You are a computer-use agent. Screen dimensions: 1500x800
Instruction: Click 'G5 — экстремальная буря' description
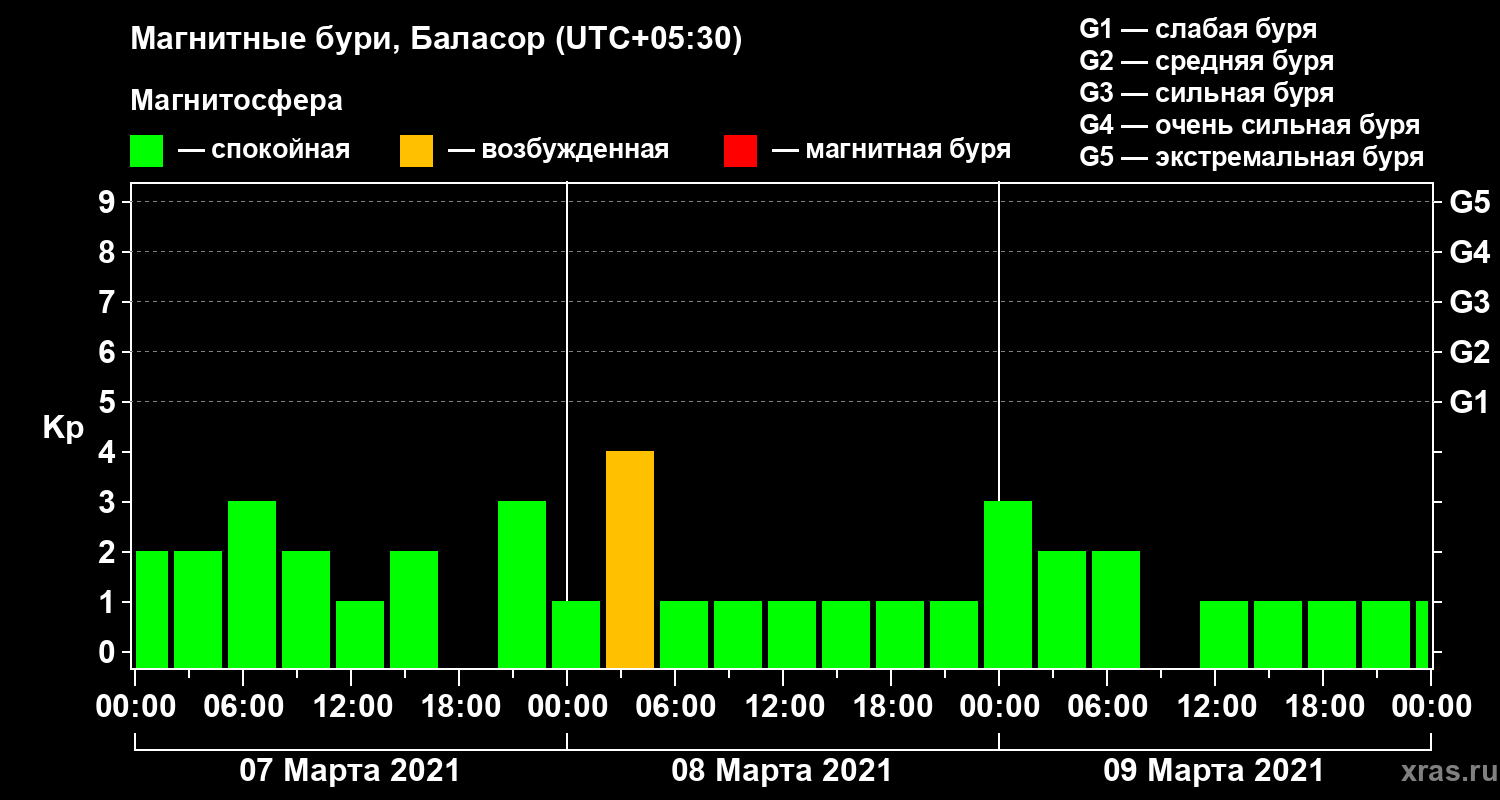click(x=1251, y=158)
